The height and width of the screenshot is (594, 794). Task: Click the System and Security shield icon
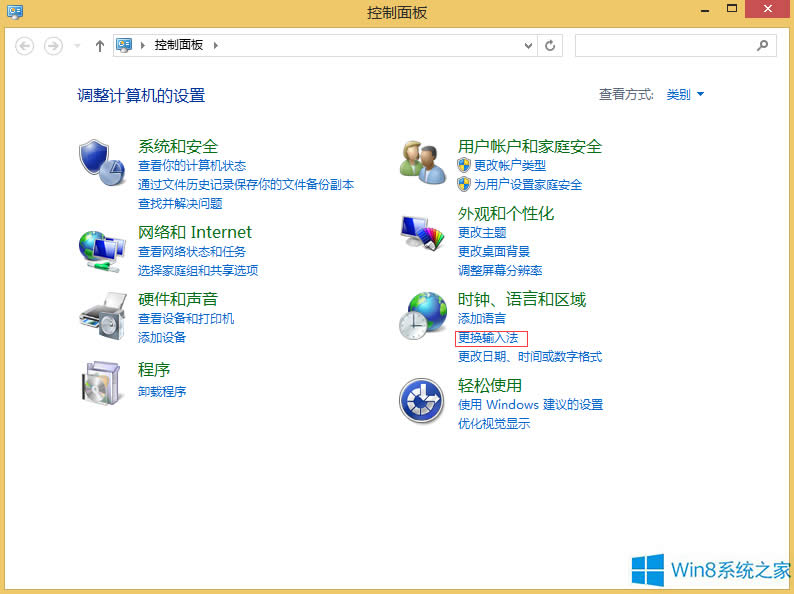101,162
